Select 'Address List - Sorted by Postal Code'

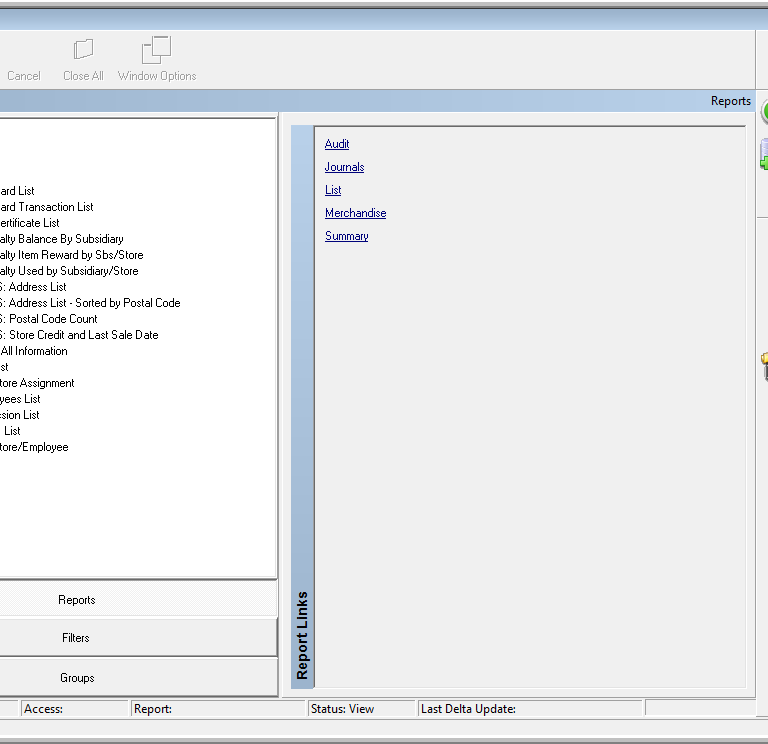coord(95,303)
